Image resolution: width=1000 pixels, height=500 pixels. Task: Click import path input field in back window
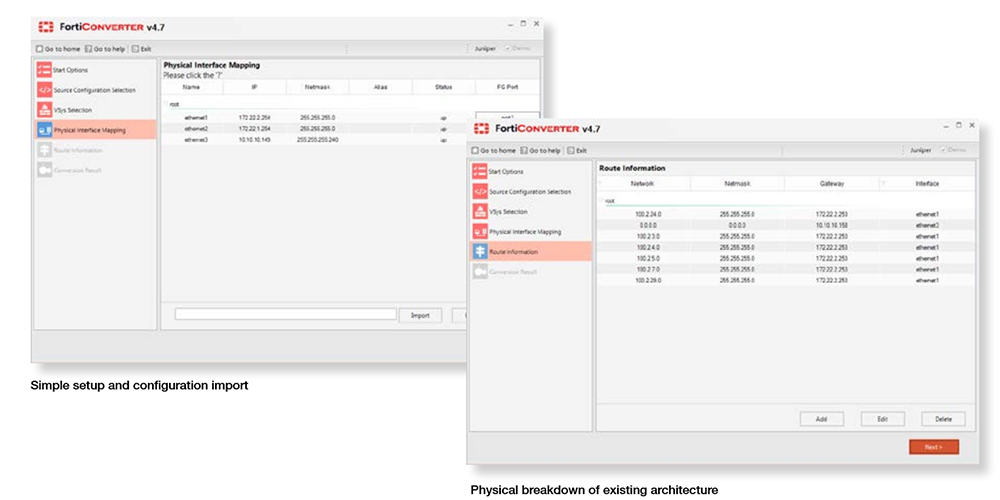click(286, 314)
